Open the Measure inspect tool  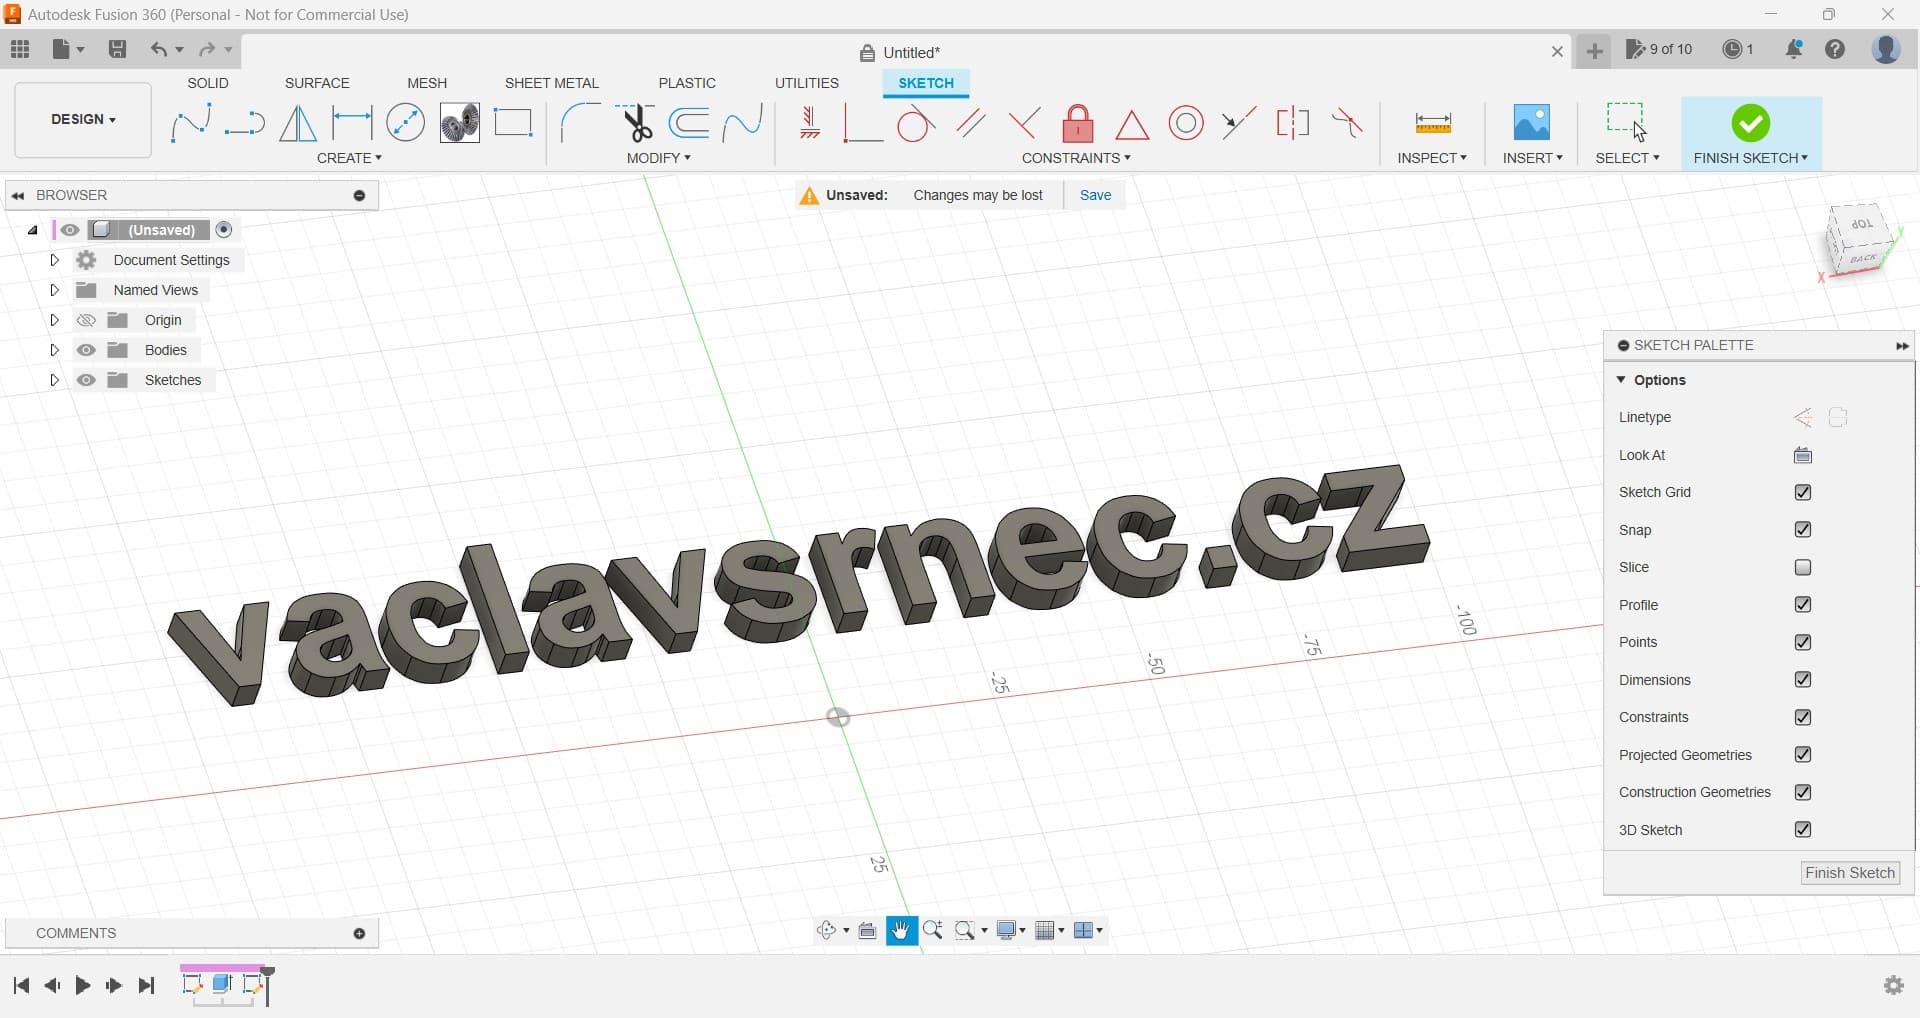coord(1433,124)
